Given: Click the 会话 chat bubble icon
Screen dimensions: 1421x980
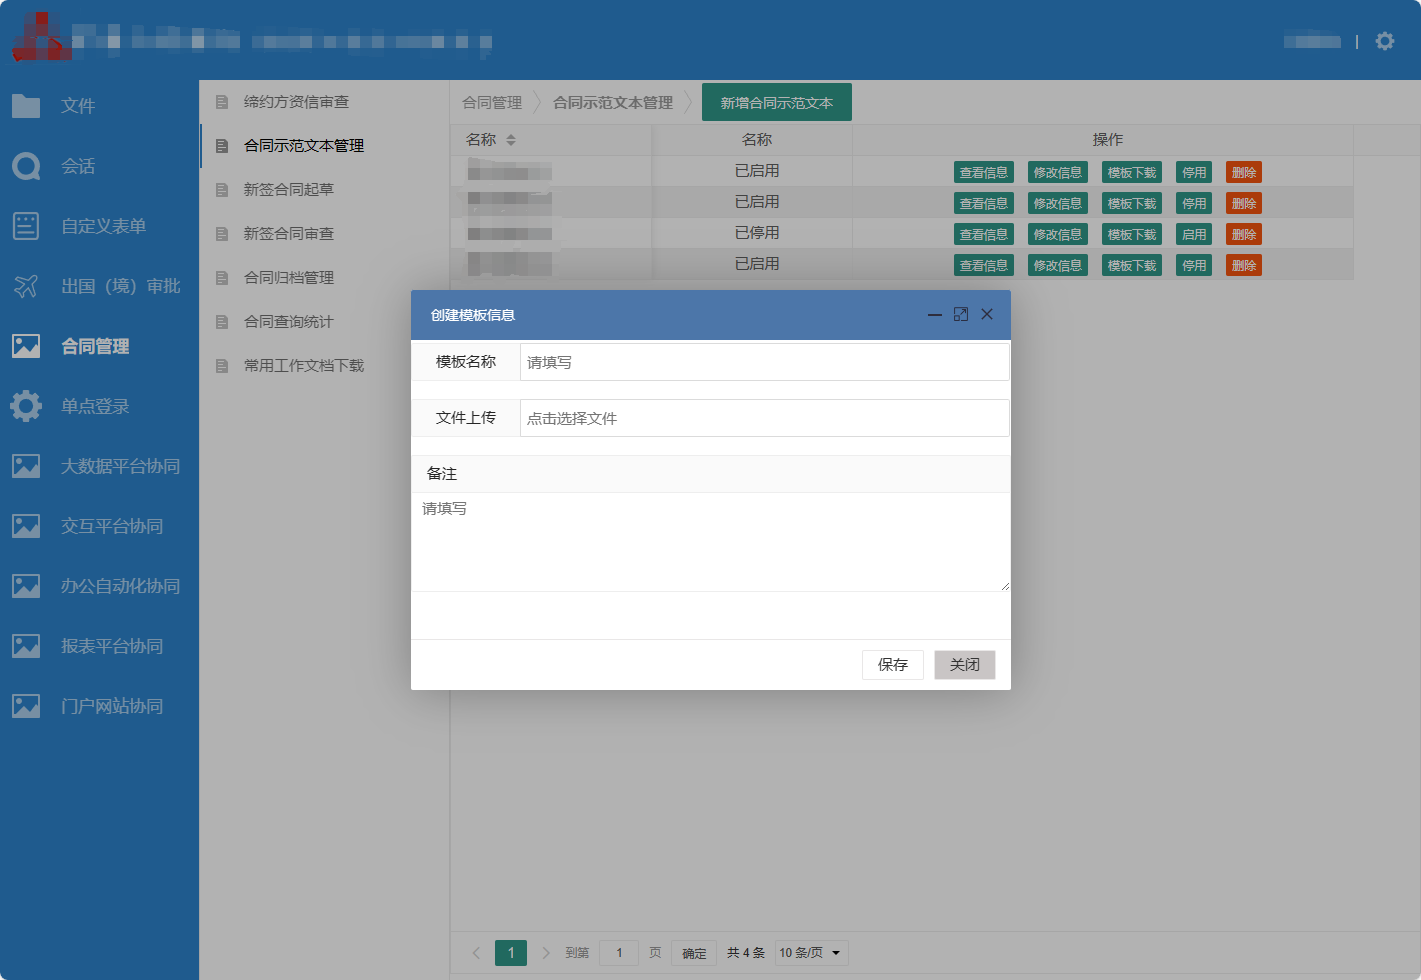Looking at the screenshot, I should (26, 166).
